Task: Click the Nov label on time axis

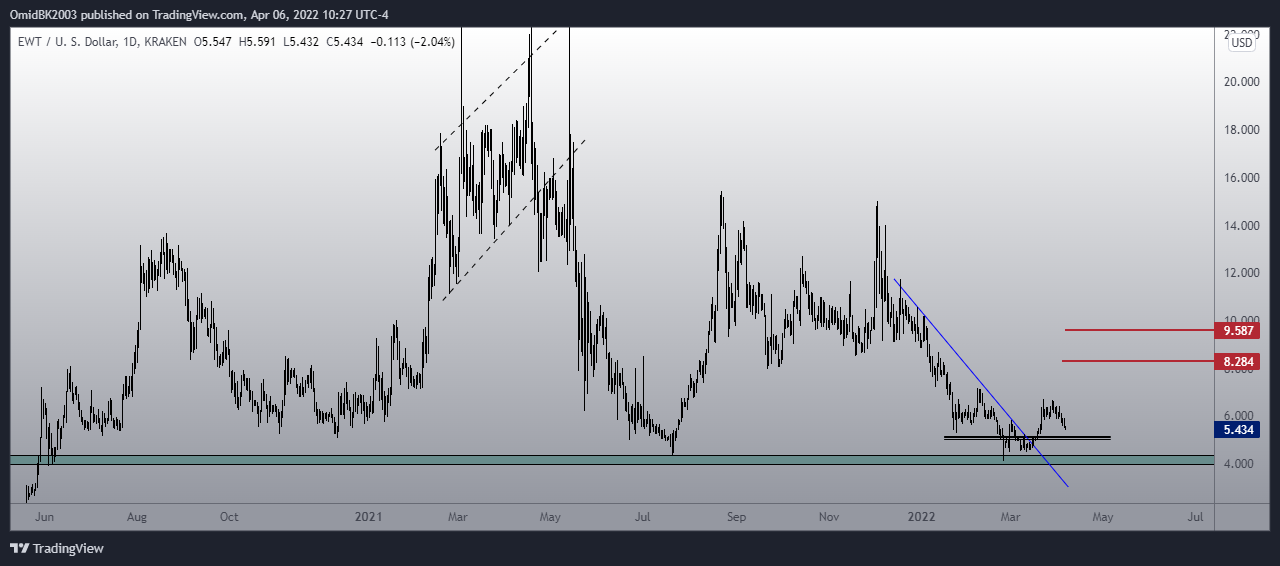Action: pyautogui.click(x=829, y=517)
